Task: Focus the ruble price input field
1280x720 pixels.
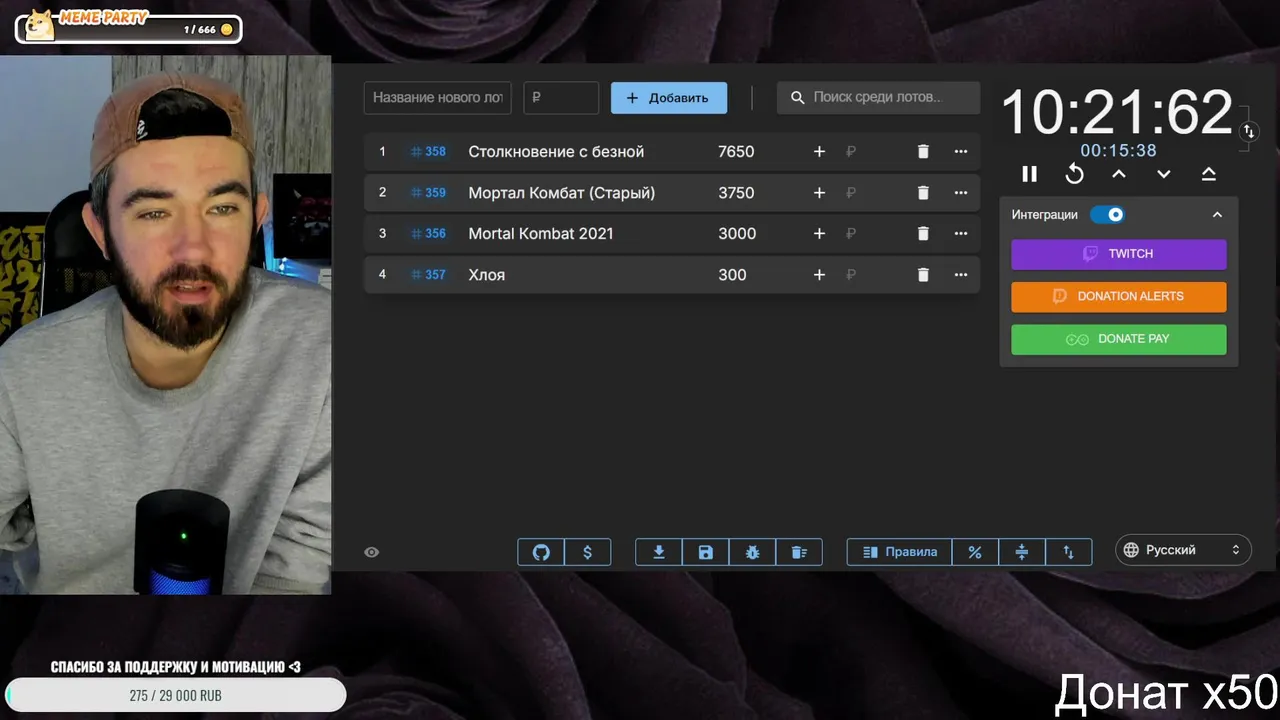Action: pos(561,98)
